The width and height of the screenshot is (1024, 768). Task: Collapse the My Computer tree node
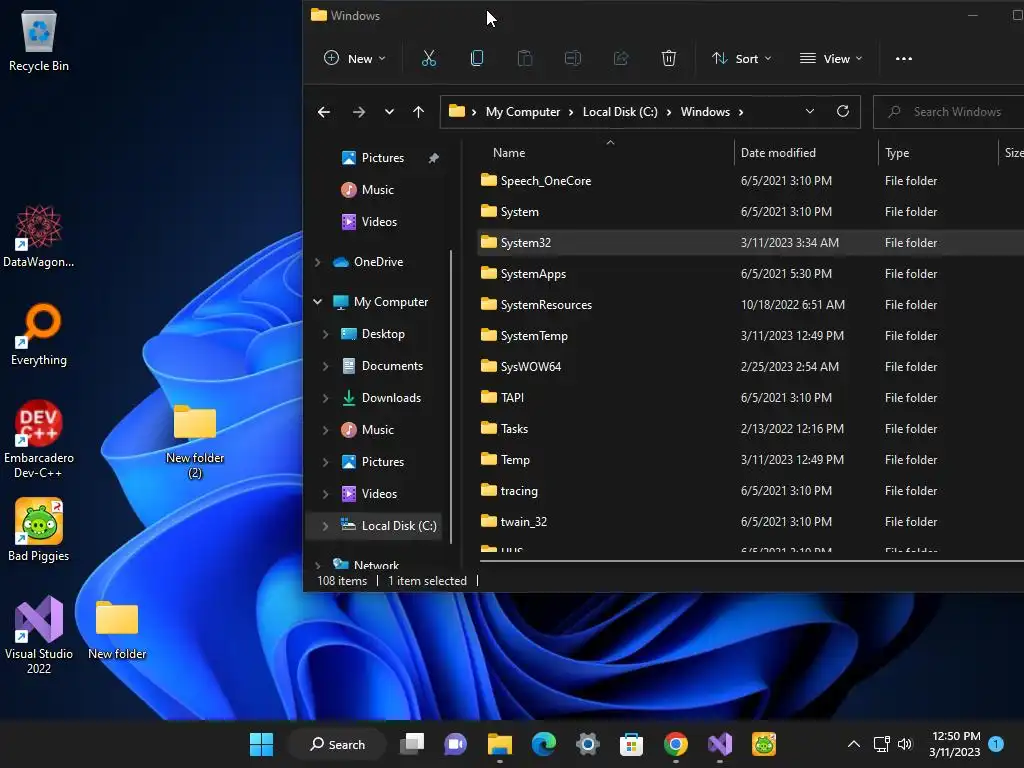(x=317, y=302)
